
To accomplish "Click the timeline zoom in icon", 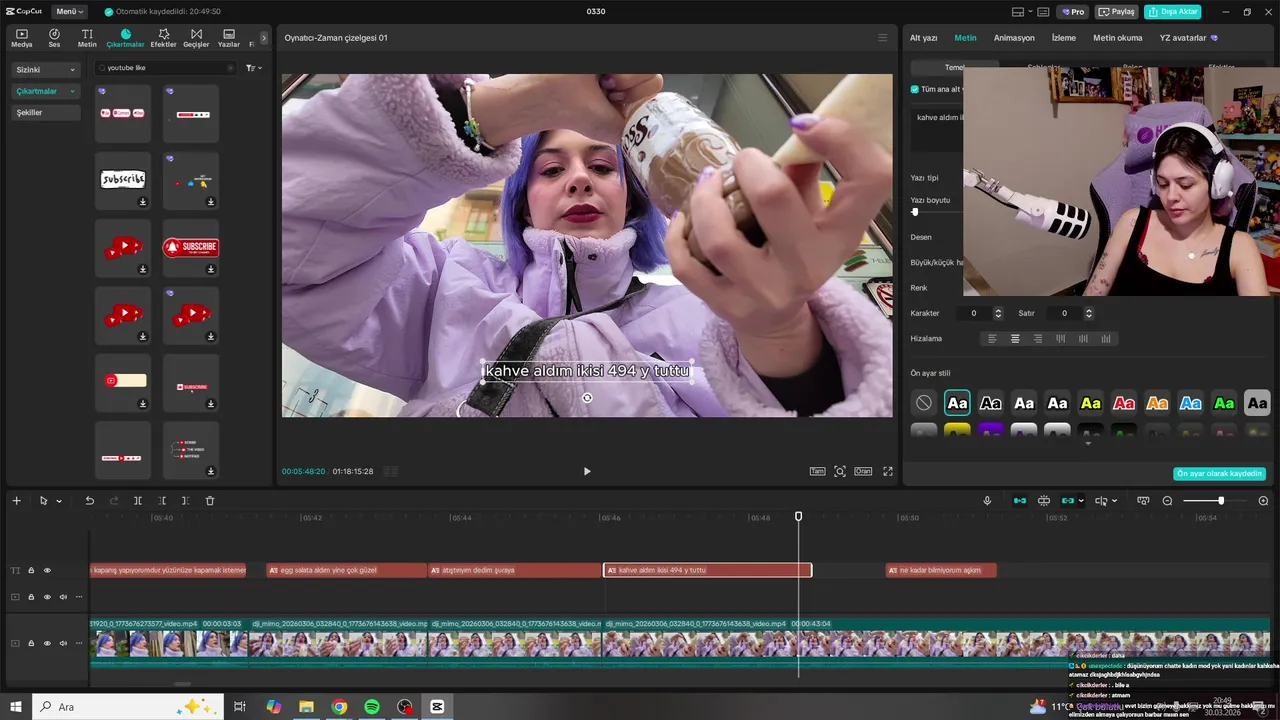I will tap(1263, 501).
